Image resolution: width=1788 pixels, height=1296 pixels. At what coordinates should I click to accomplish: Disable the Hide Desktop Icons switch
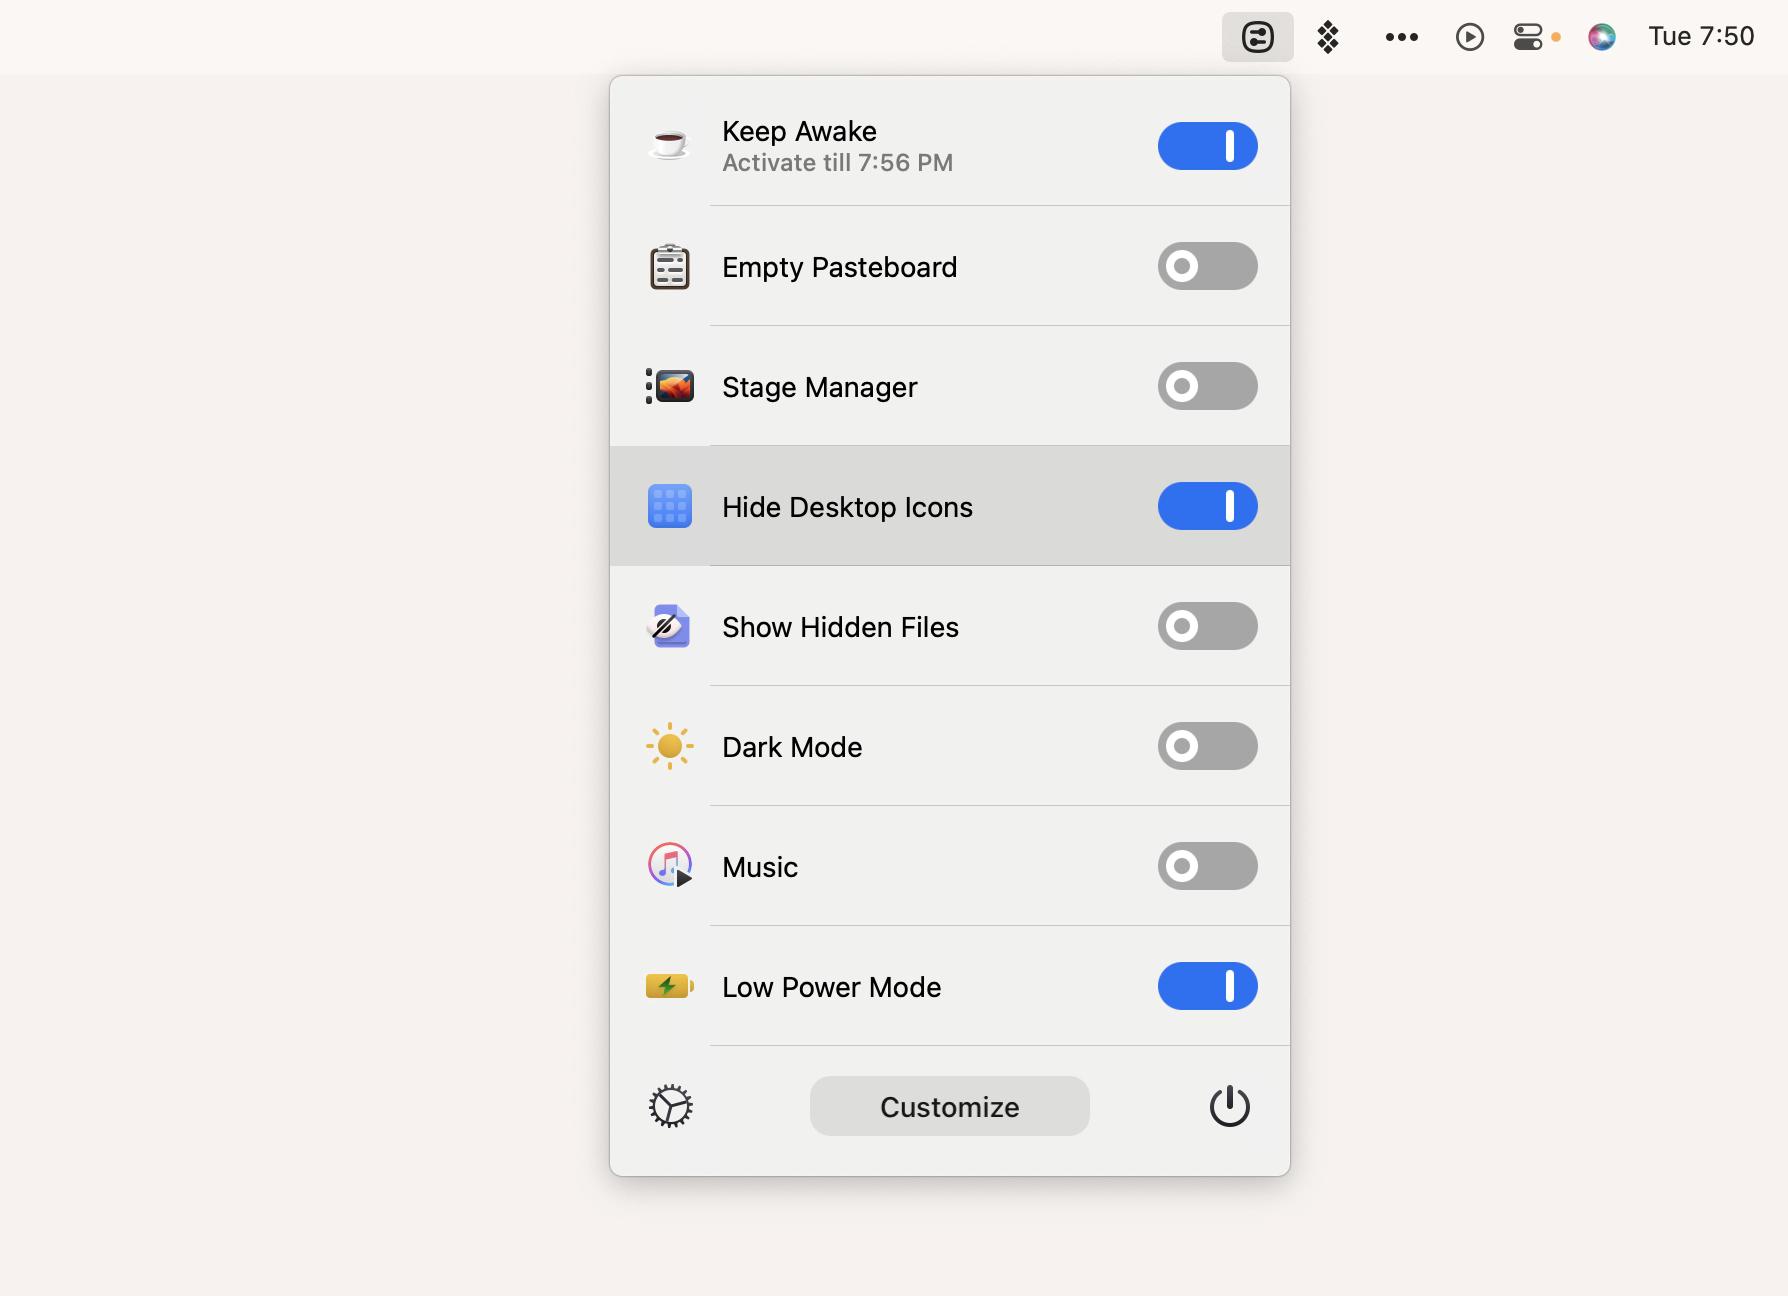1208,506
